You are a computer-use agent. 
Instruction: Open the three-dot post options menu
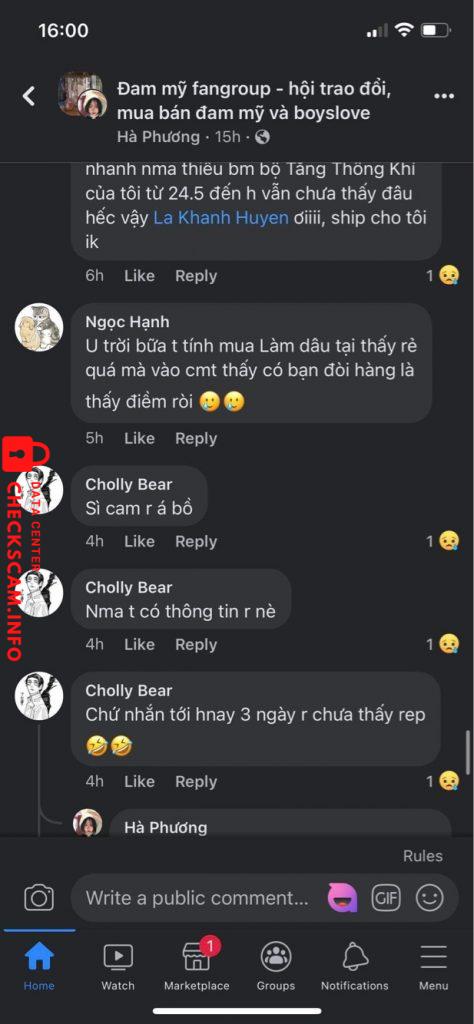pos(444,97)
